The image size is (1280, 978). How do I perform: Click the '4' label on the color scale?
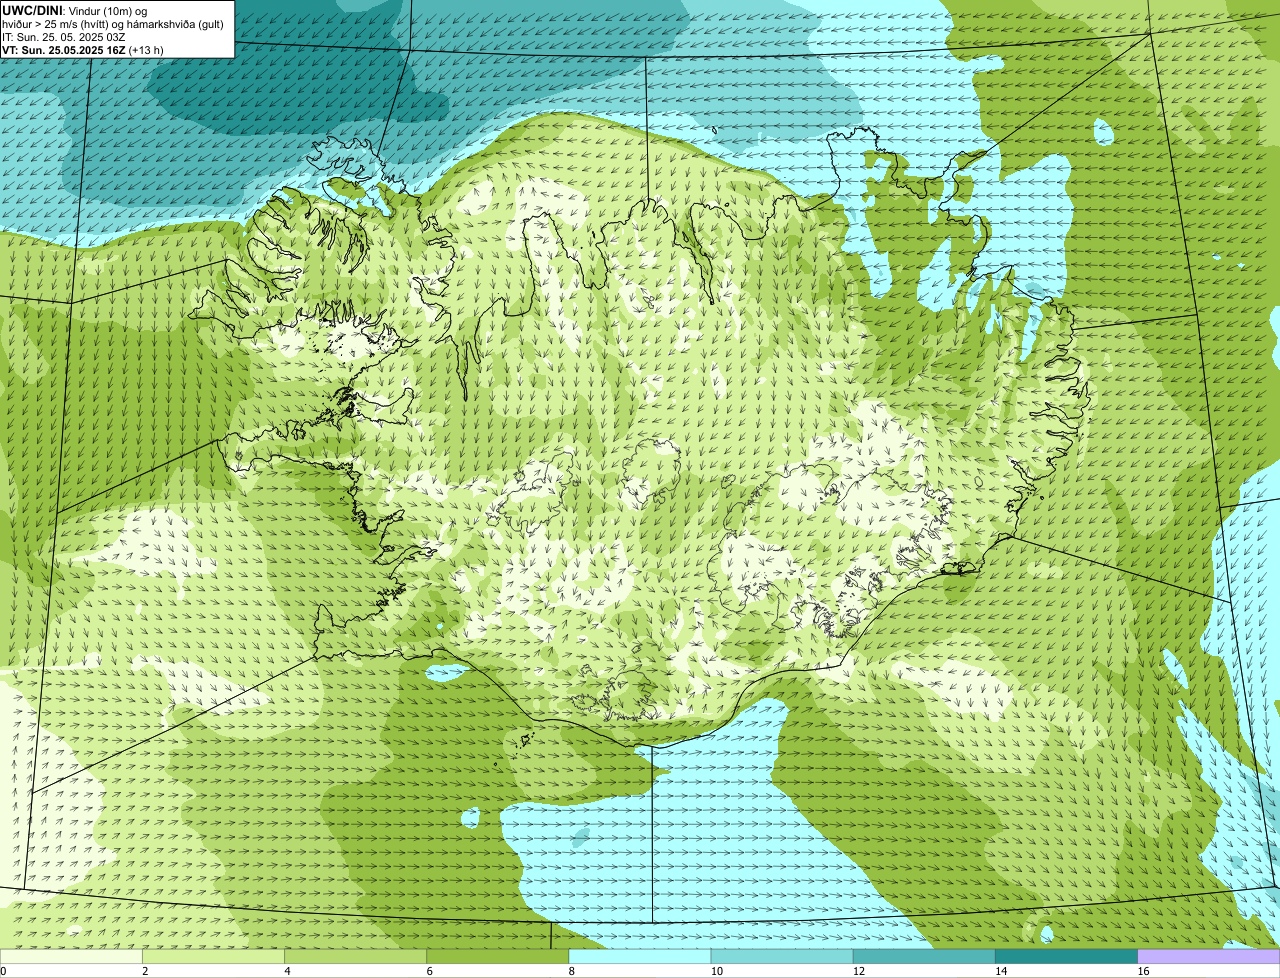pos(287,971)
